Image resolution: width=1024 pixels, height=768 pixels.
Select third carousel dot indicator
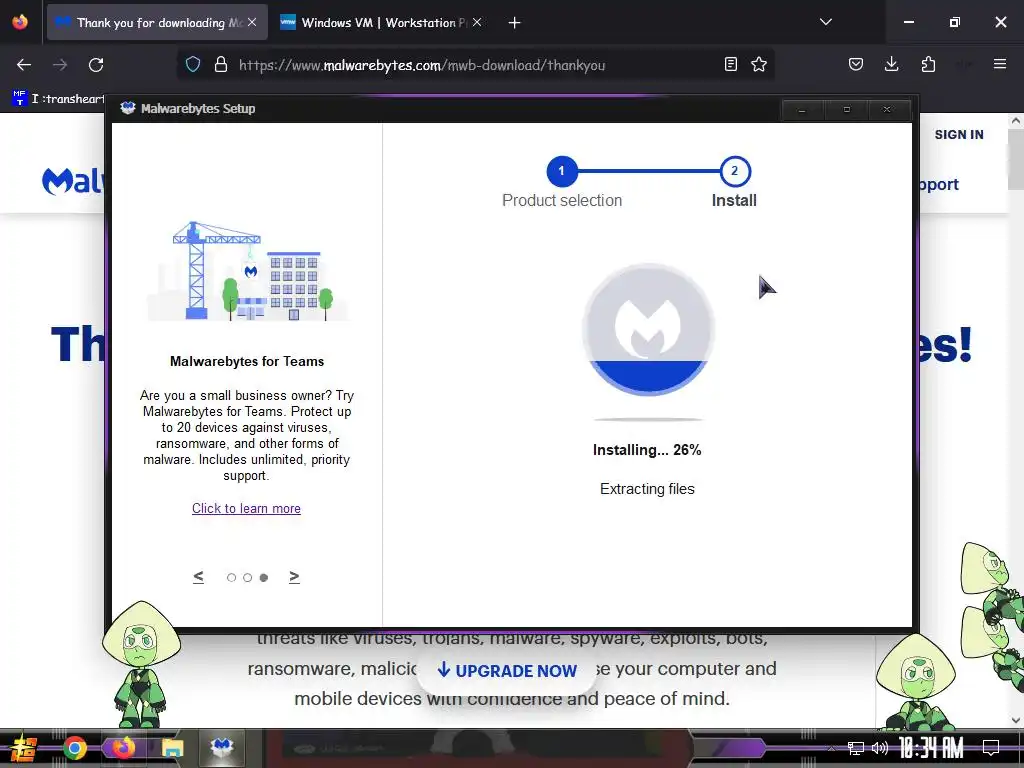264,577
